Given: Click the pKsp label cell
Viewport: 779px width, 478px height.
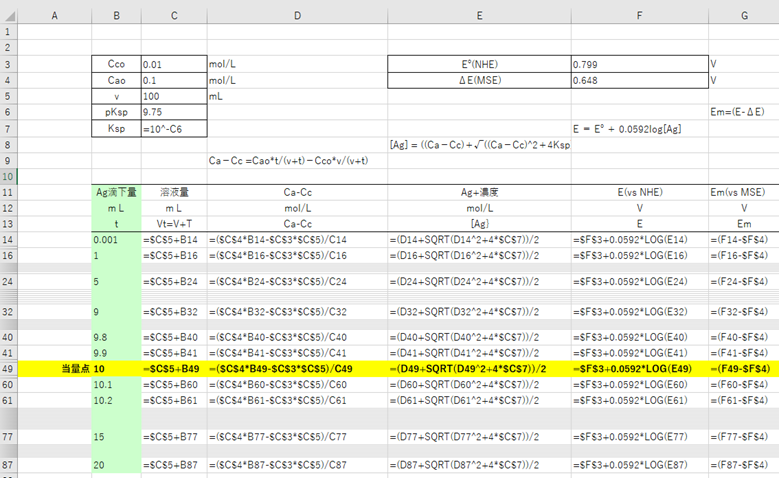Looking at the screenshot, I should pos(116,112).
